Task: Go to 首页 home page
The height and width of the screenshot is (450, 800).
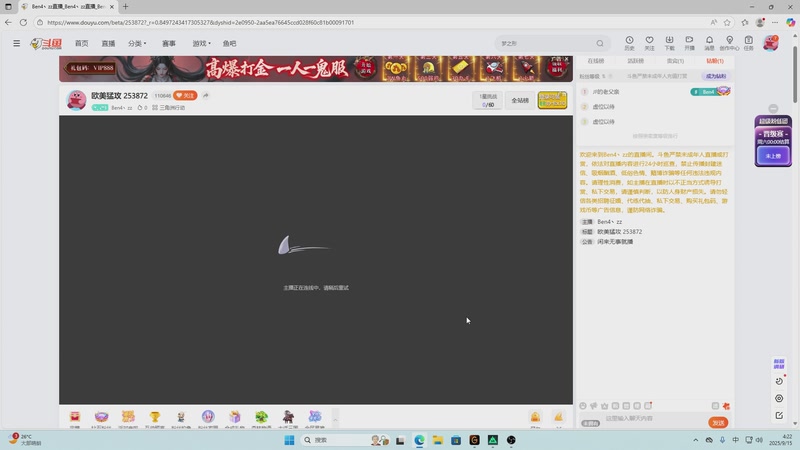Action: pyautogui.click(x=82, y=43)
